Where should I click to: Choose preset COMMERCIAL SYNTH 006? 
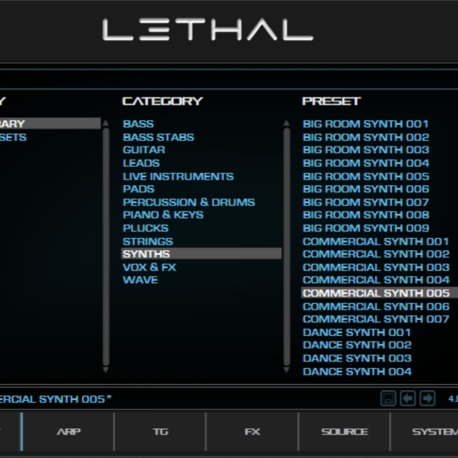click(376, 306)
